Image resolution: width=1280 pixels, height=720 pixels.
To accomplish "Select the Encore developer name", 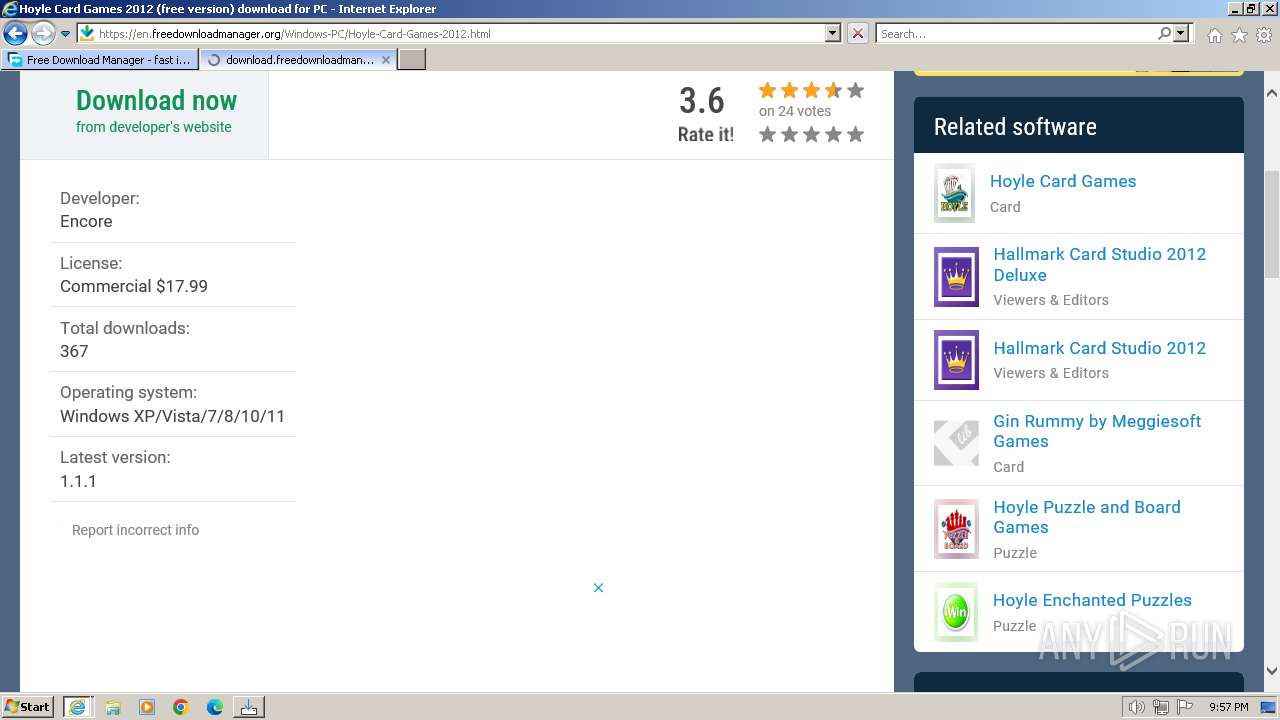I will coord(86,221).
